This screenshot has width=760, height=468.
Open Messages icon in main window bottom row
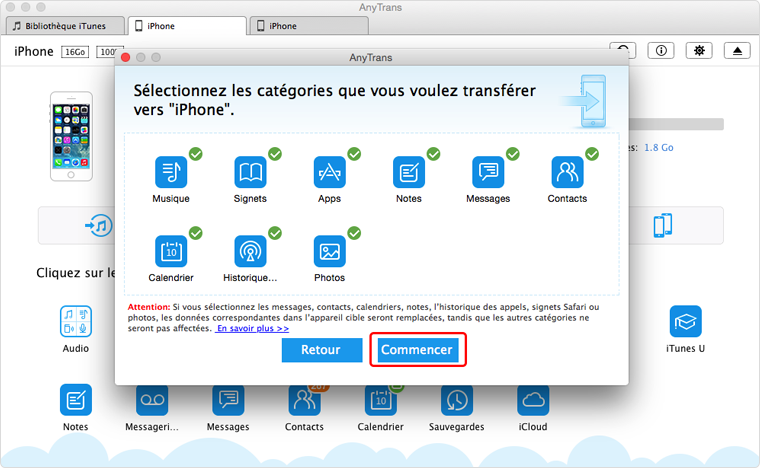pos(228,400)
